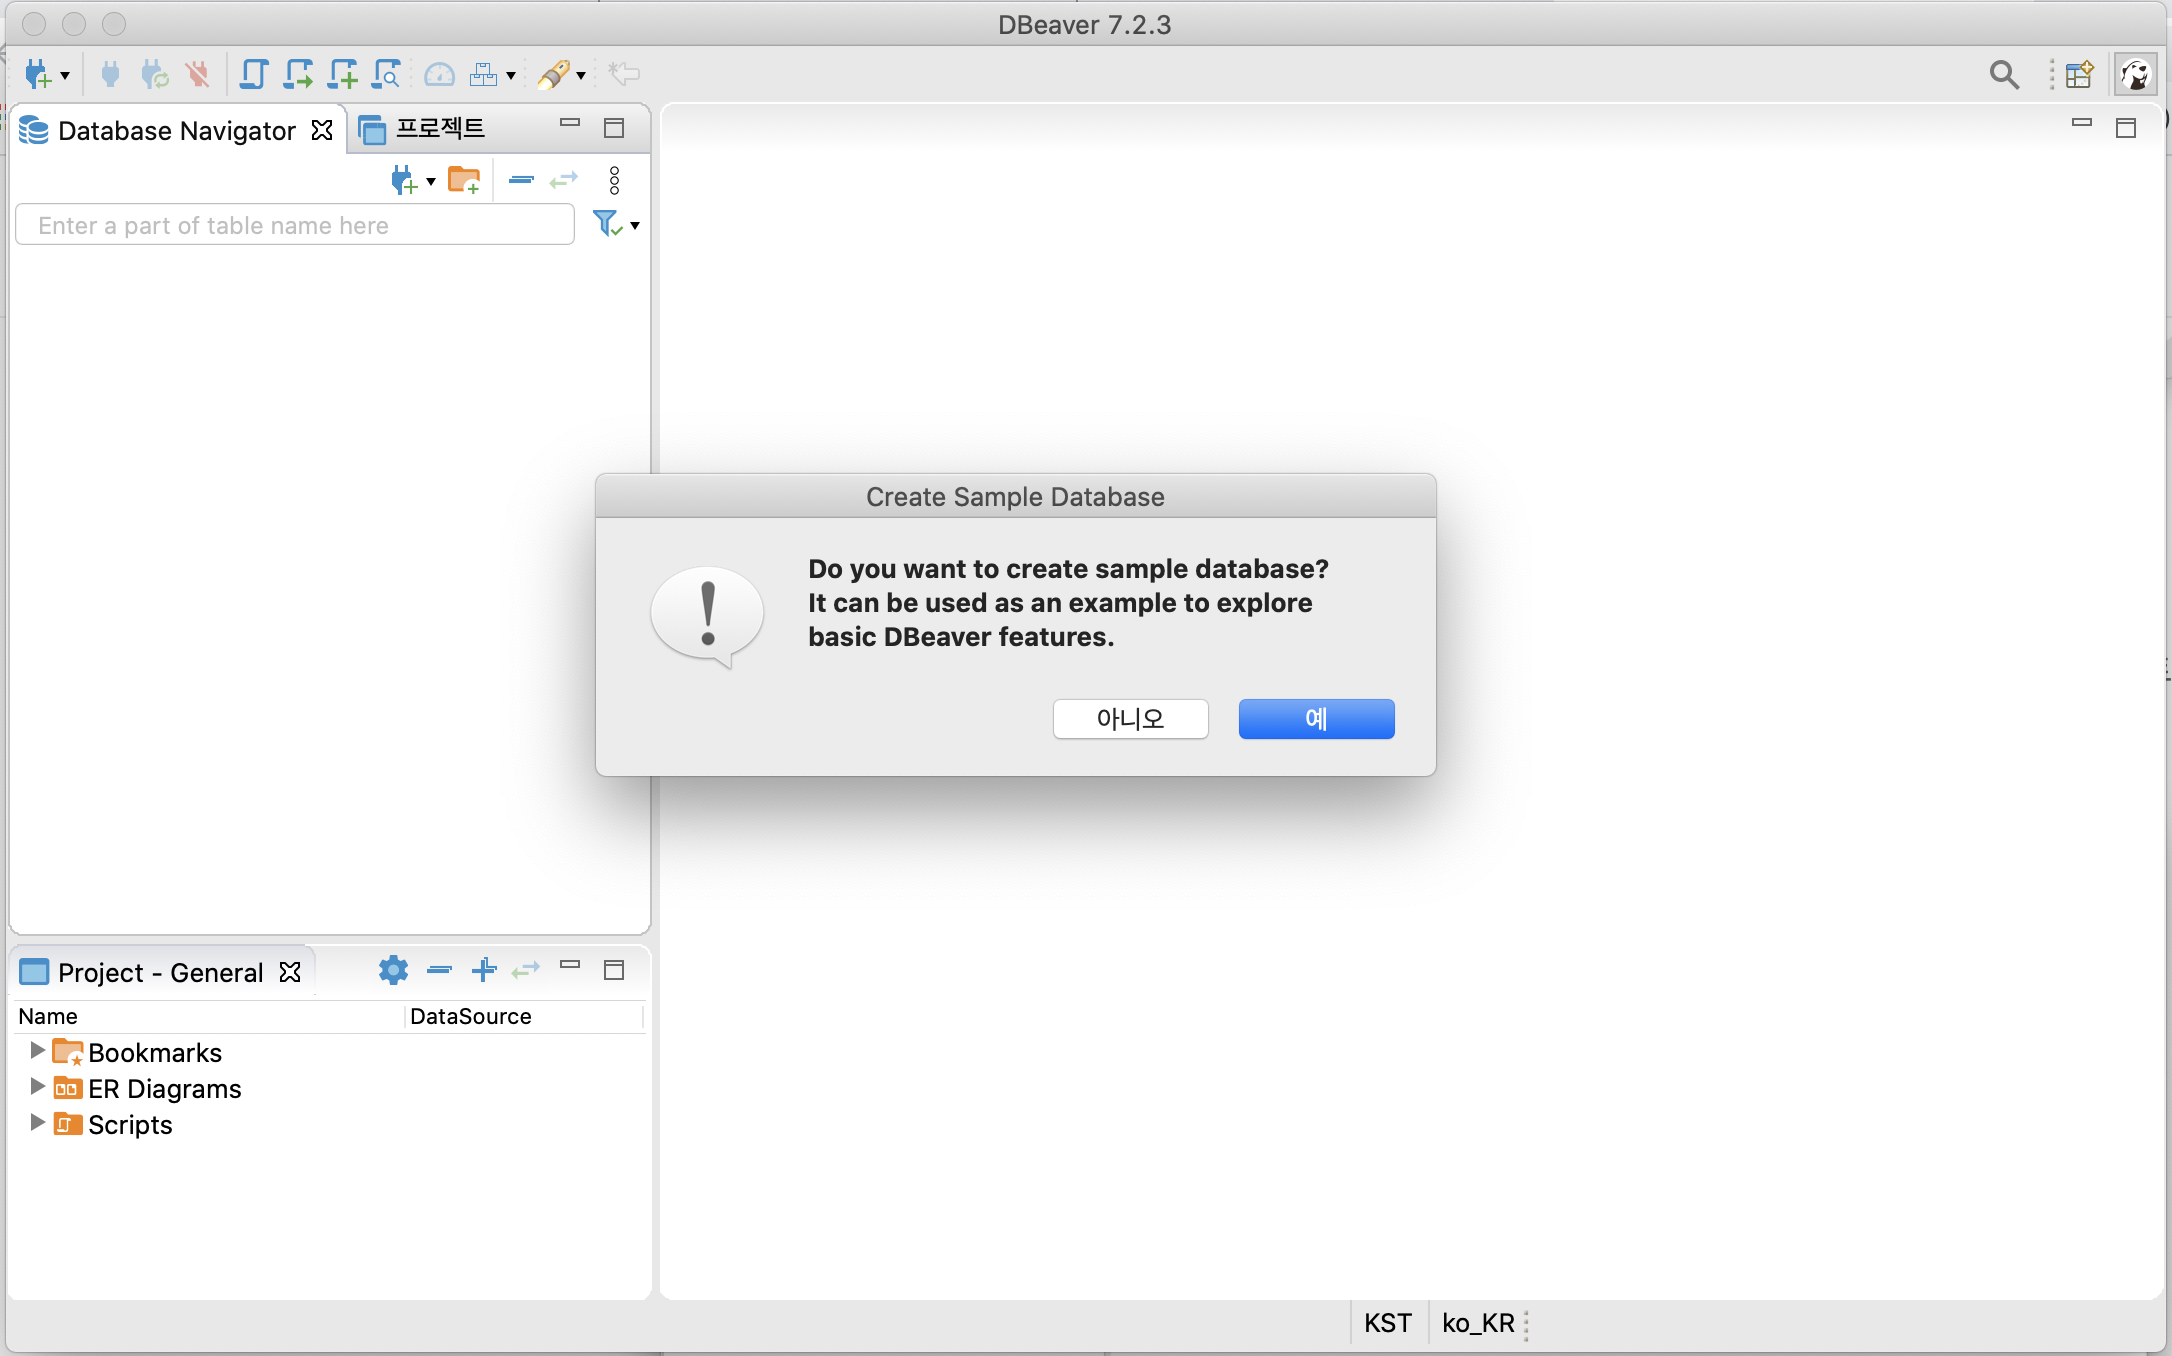This screenshot has height=1356, width=2172.
Task: Click the Collapse All icon in the Database Navigator
Action: 521,180
